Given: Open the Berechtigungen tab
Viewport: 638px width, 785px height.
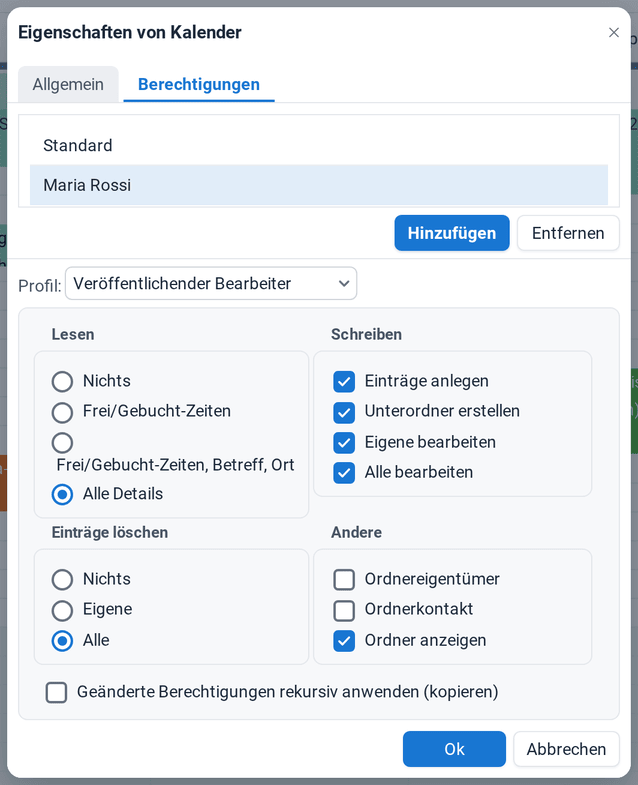Looking at the screenshot, I should tap(199, 84).
